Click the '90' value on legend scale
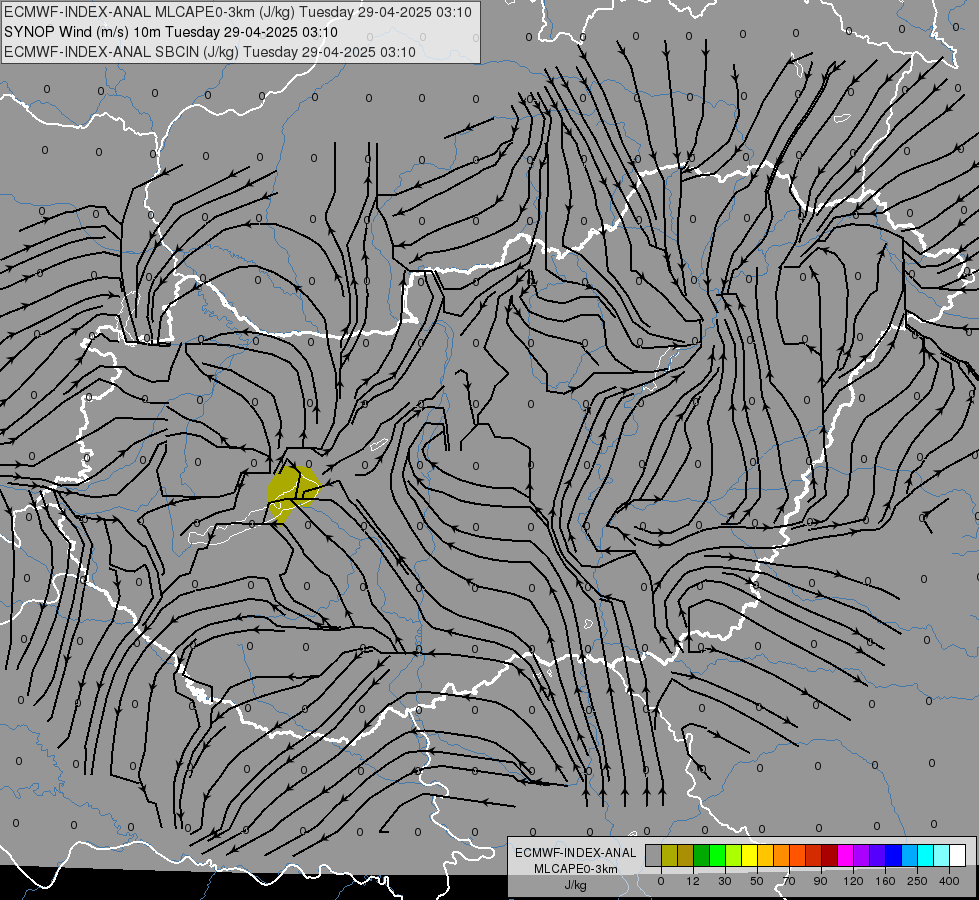The height and width of the screenshot is (900, 979). [820, 881]
